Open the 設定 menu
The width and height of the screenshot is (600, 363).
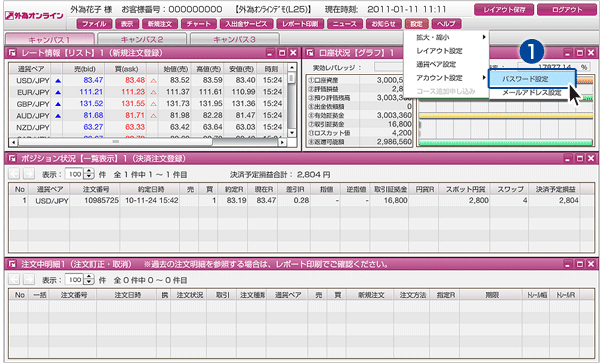coord(417,24)
